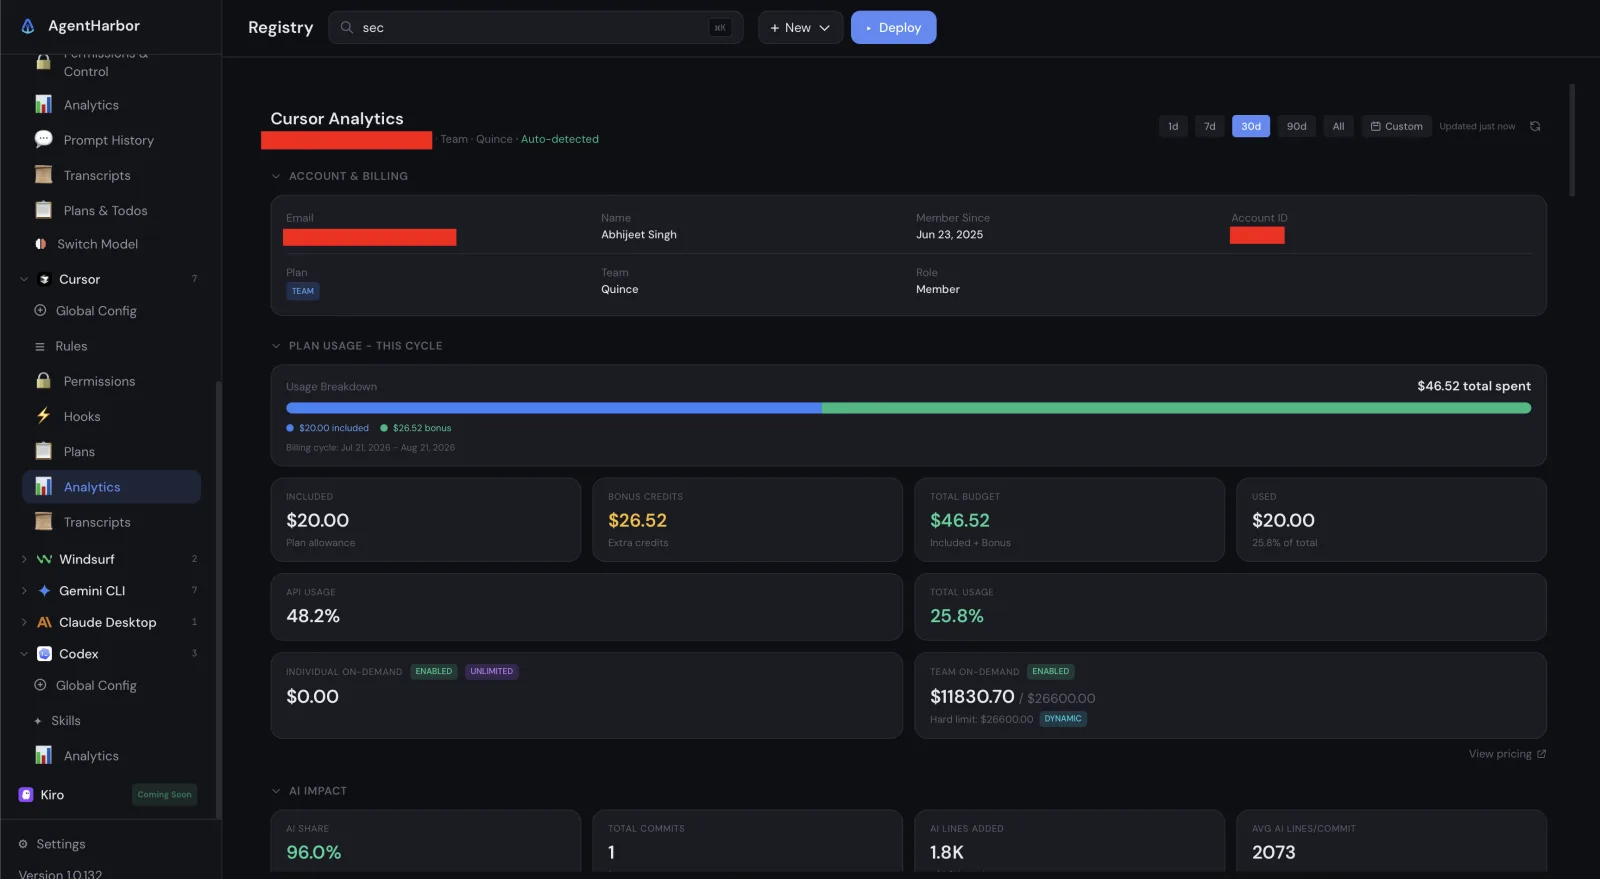Image resolution: width=1600 pixels, height=879 pixels.
Task: Open the Cursor Rules list icon
Action: [40, 346]
